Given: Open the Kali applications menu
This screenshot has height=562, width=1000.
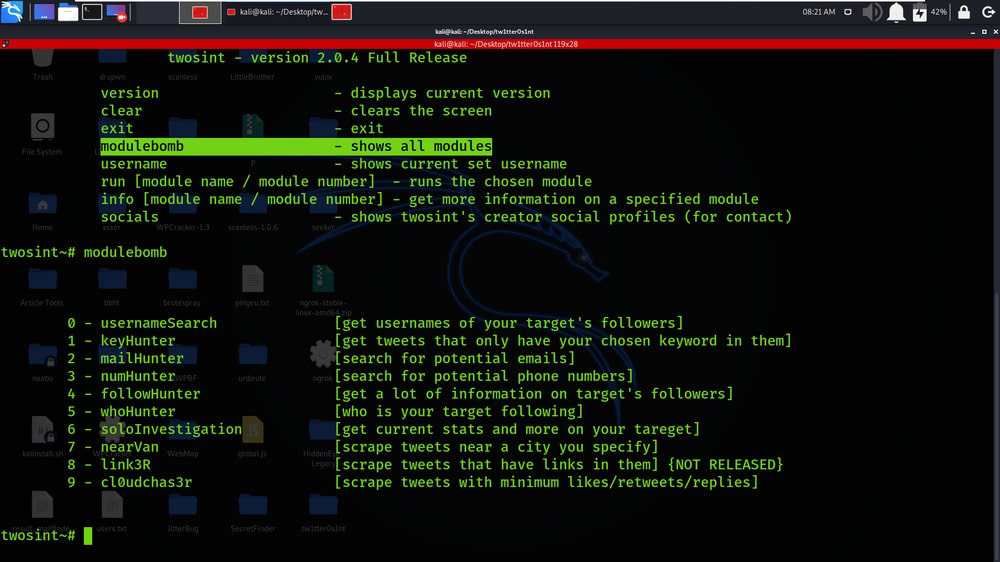Looking at the screenshot, I should click(12, 11).
